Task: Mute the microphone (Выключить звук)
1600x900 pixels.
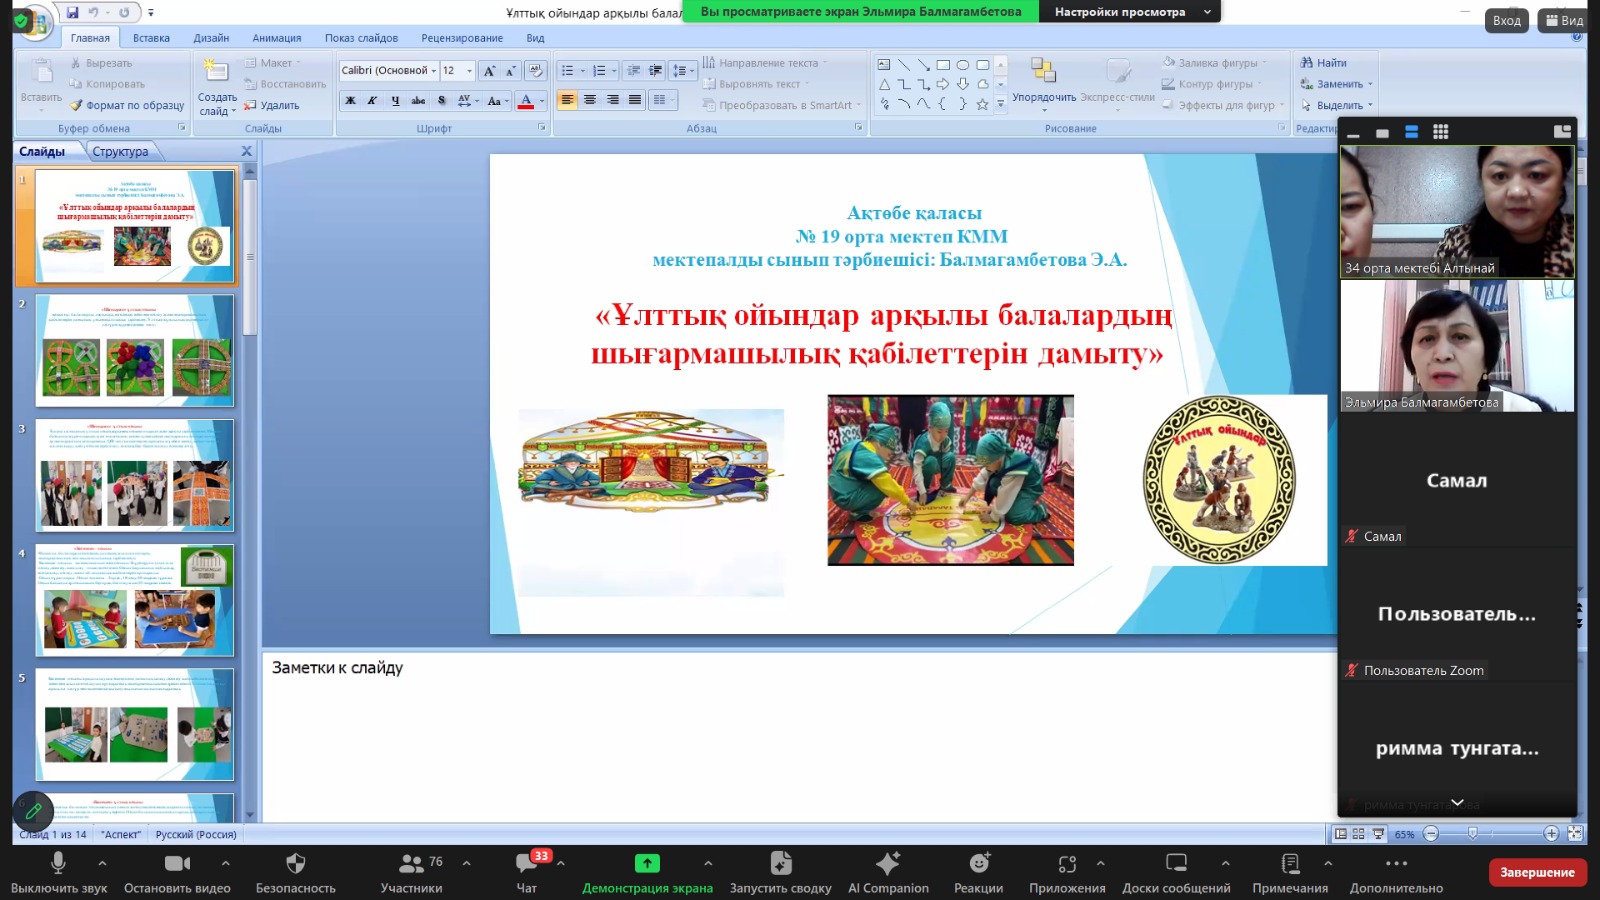Action: (x=58, y=864)
